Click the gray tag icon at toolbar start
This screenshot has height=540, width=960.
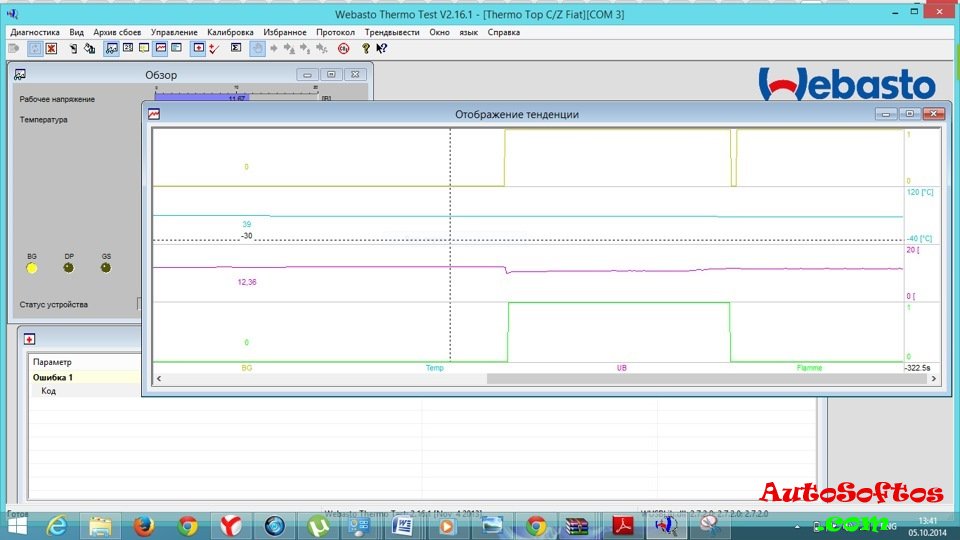pos(13,48)
